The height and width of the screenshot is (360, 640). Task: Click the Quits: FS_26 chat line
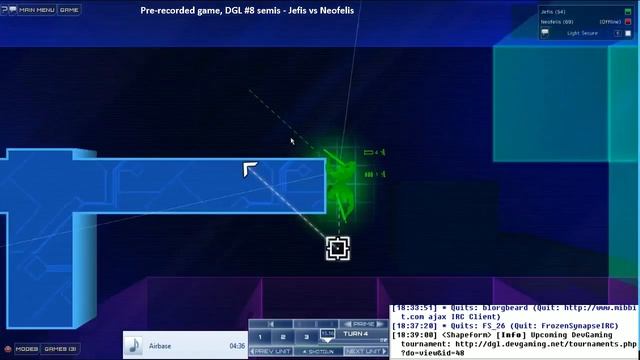(x=505, y=326)
